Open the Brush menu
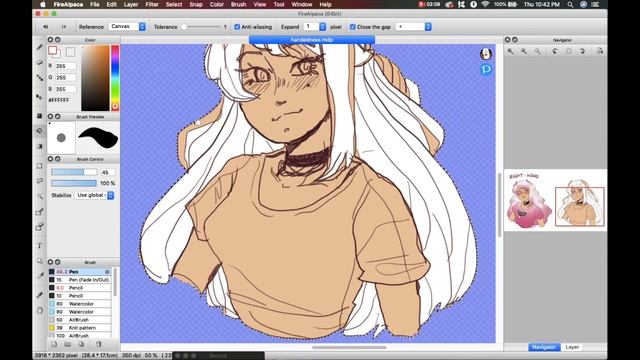Viewport: 640px width, 360px height. pos(238,4)
